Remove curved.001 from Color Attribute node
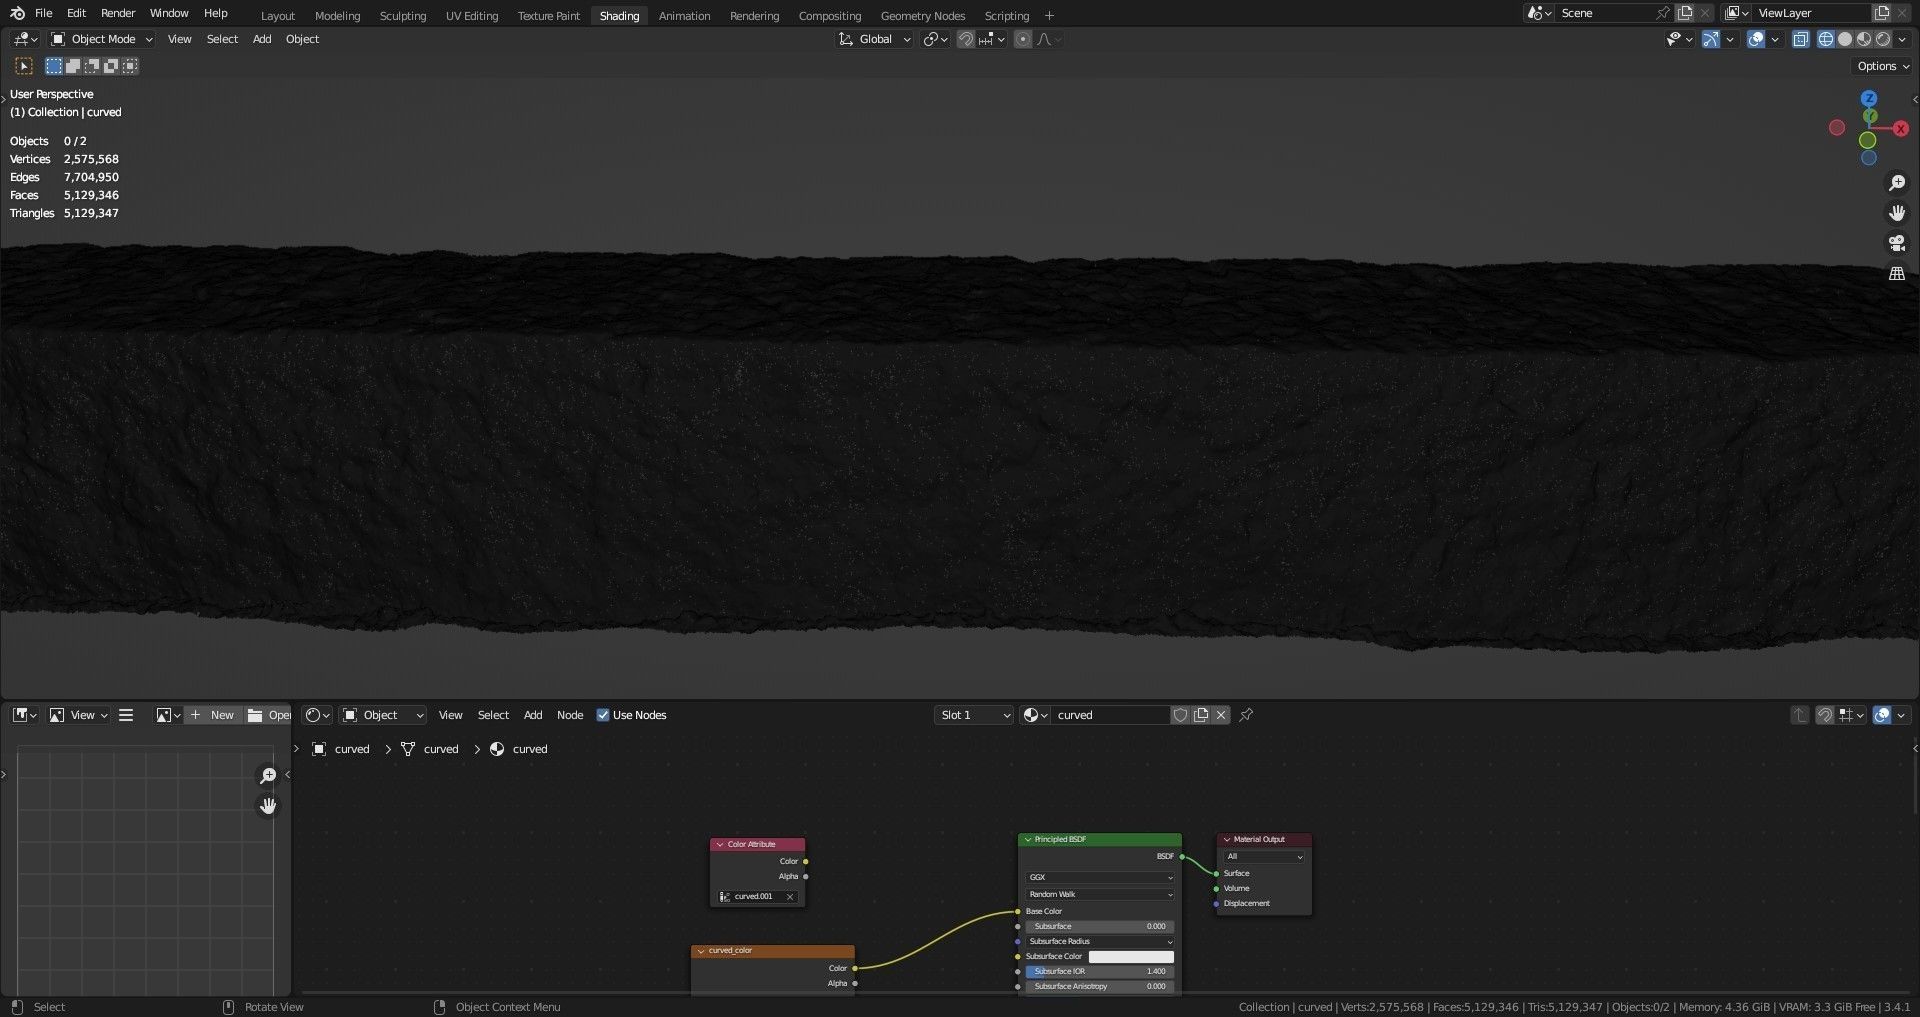The height and width of the screenshot is (1017, 1920). (790, 897)
